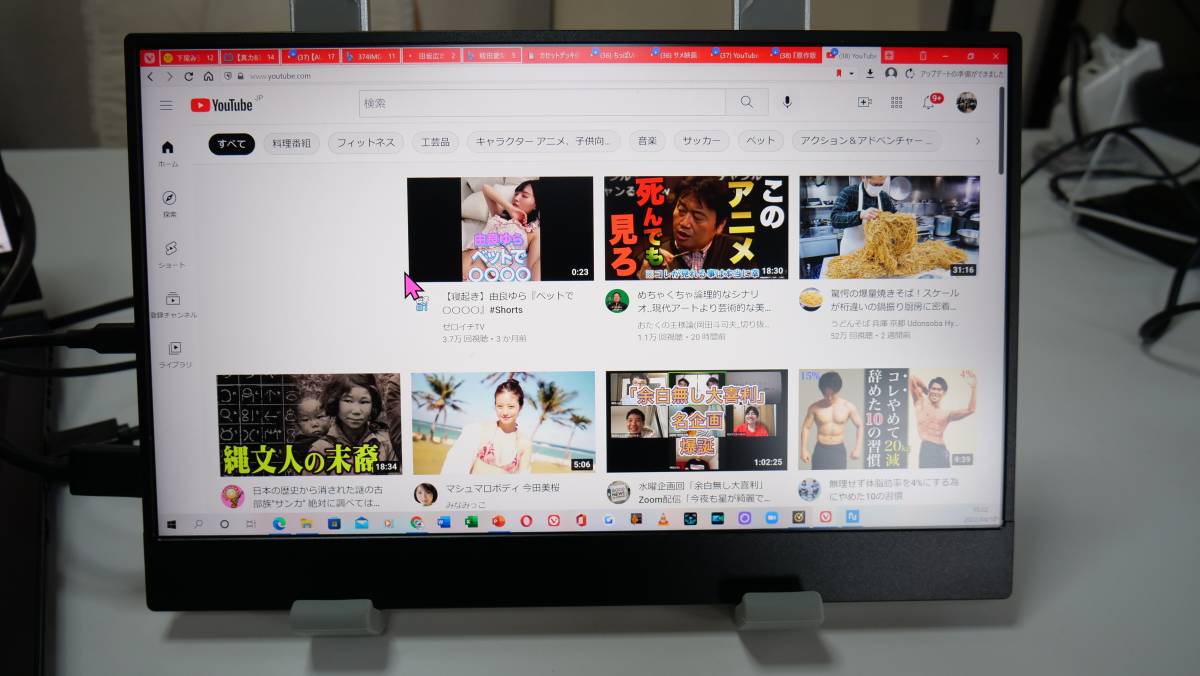1200x676 pixels.
Task: Open browser profile icon in toolbar
Action: (x=890, y=73)
